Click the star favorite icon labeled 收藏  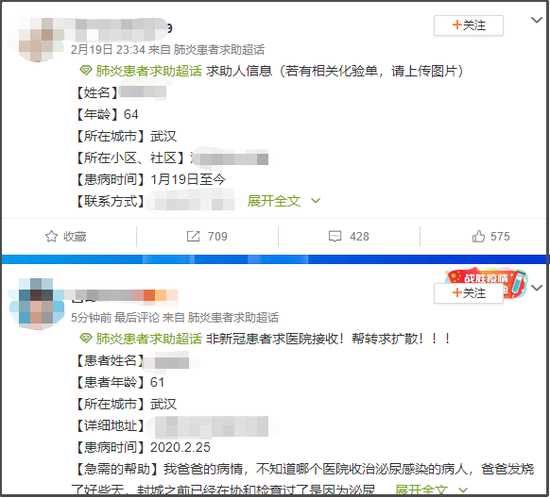pyautogui.click(x=51, y=236)
